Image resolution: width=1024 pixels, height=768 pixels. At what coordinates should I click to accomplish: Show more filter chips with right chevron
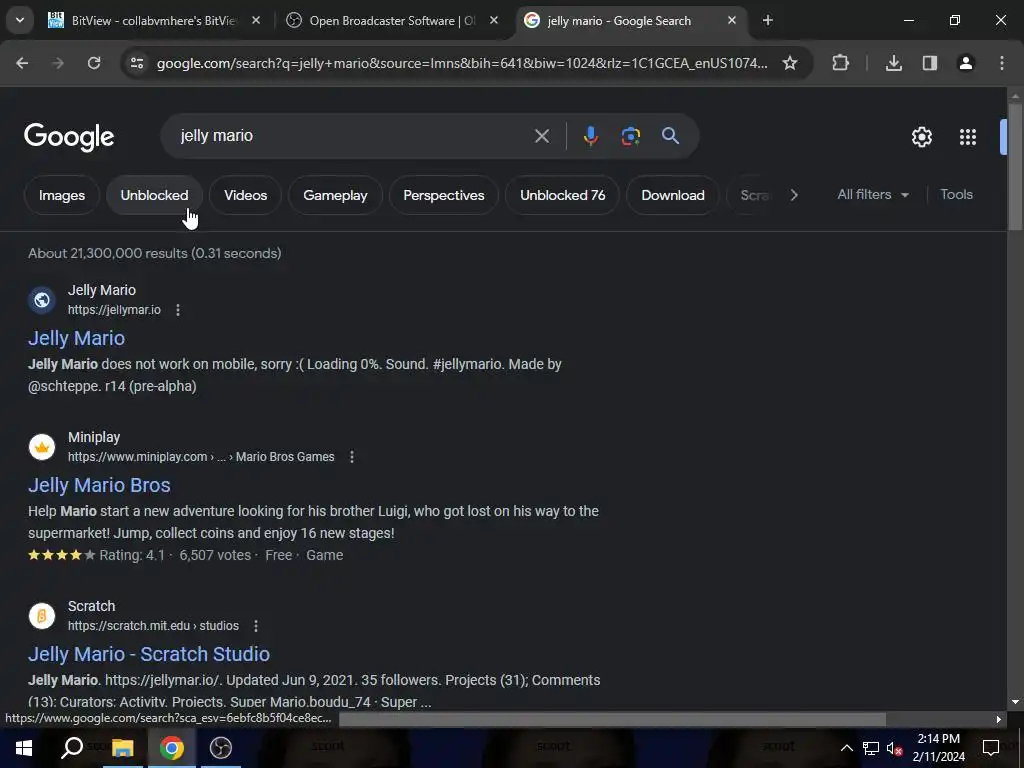pos(794,195)
